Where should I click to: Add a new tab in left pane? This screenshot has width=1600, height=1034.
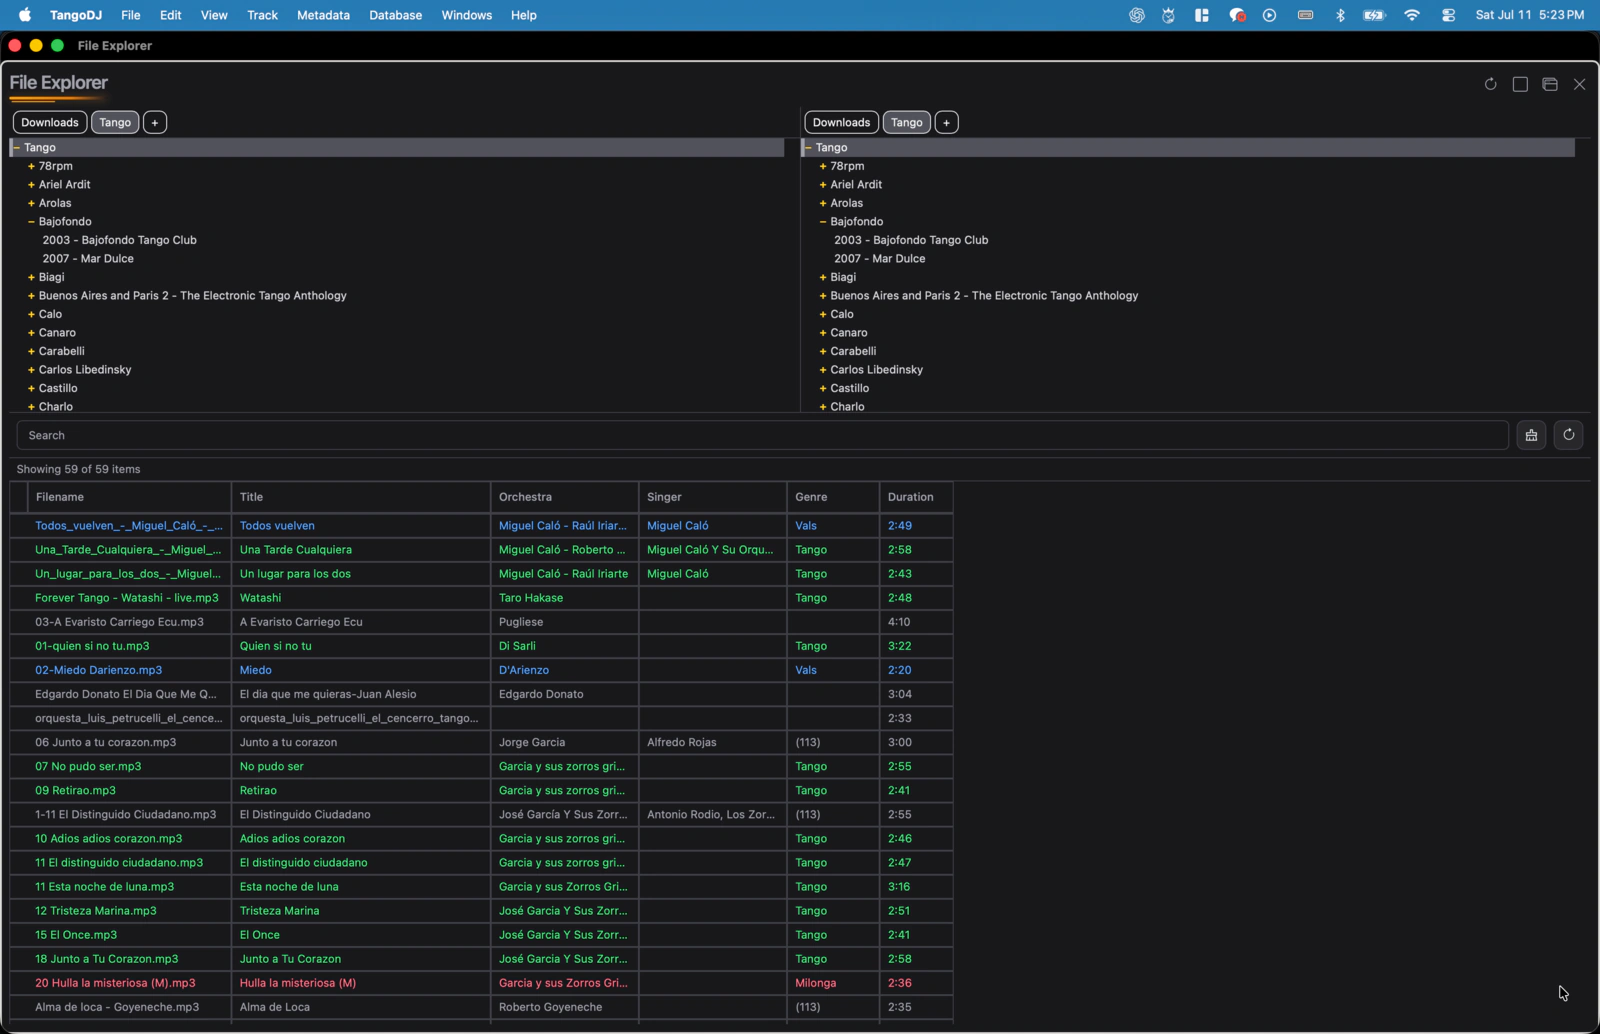coord(155,122)
